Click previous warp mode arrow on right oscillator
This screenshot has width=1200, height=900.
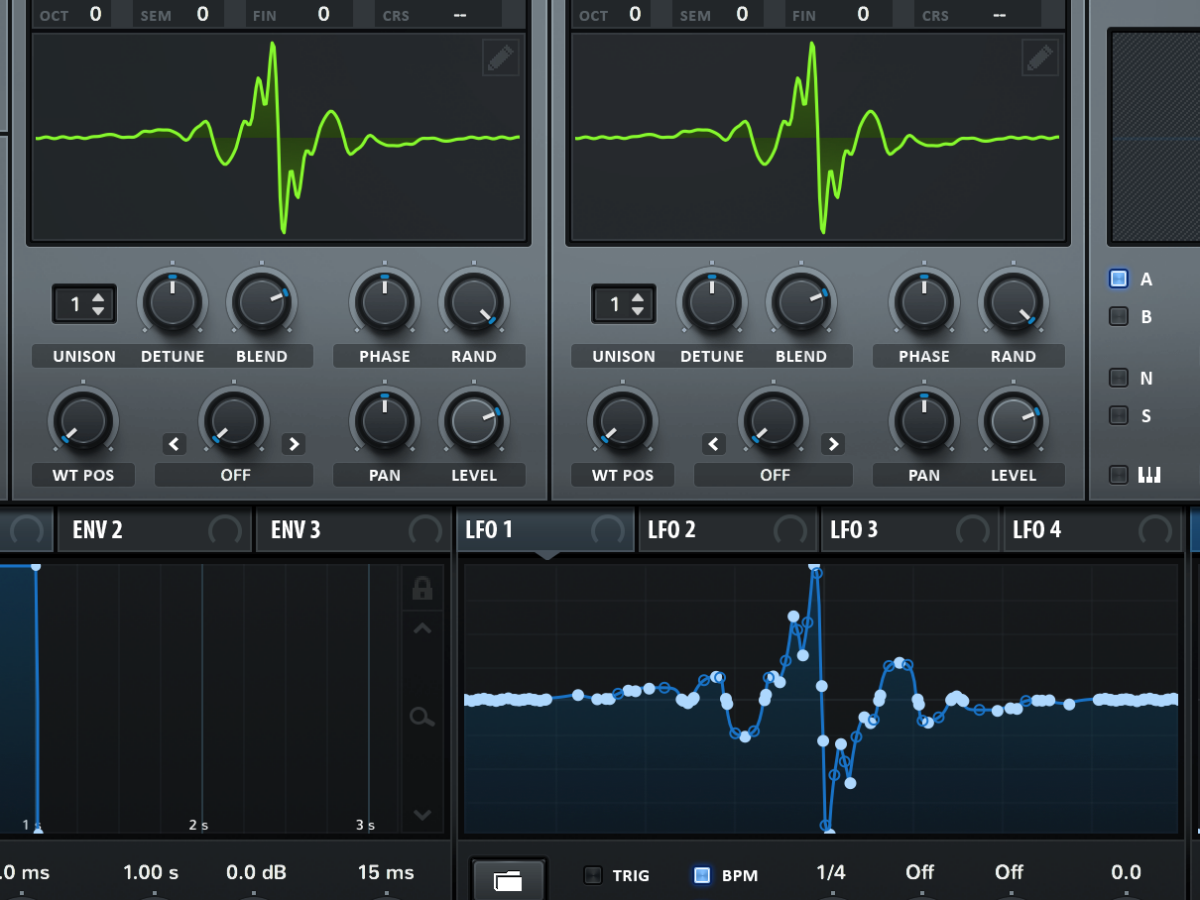point(713,444)
